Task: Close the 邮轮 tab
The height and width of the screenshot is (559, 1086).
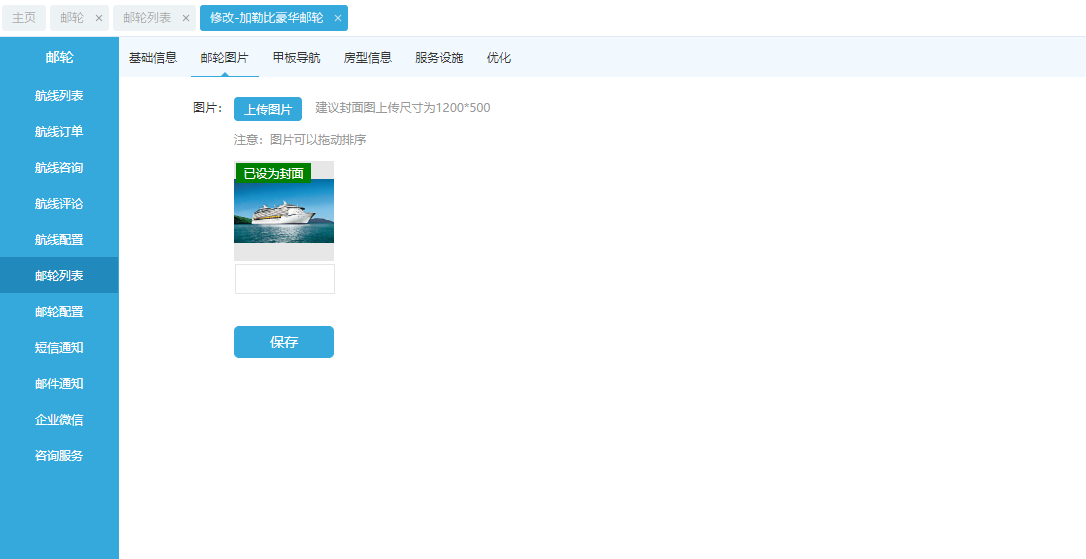Action: pos(98,18)
